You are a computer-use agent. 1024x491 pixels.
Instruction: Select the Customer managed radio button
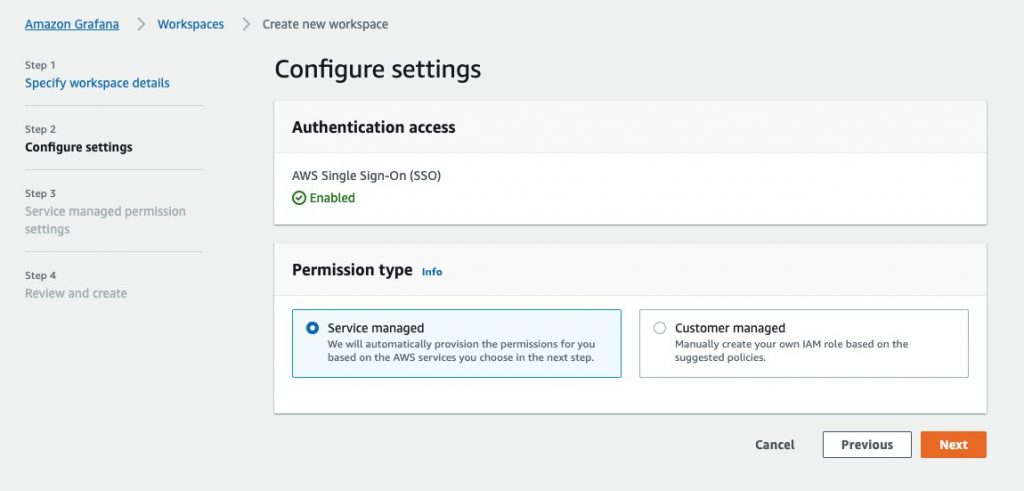pos(660,328)
